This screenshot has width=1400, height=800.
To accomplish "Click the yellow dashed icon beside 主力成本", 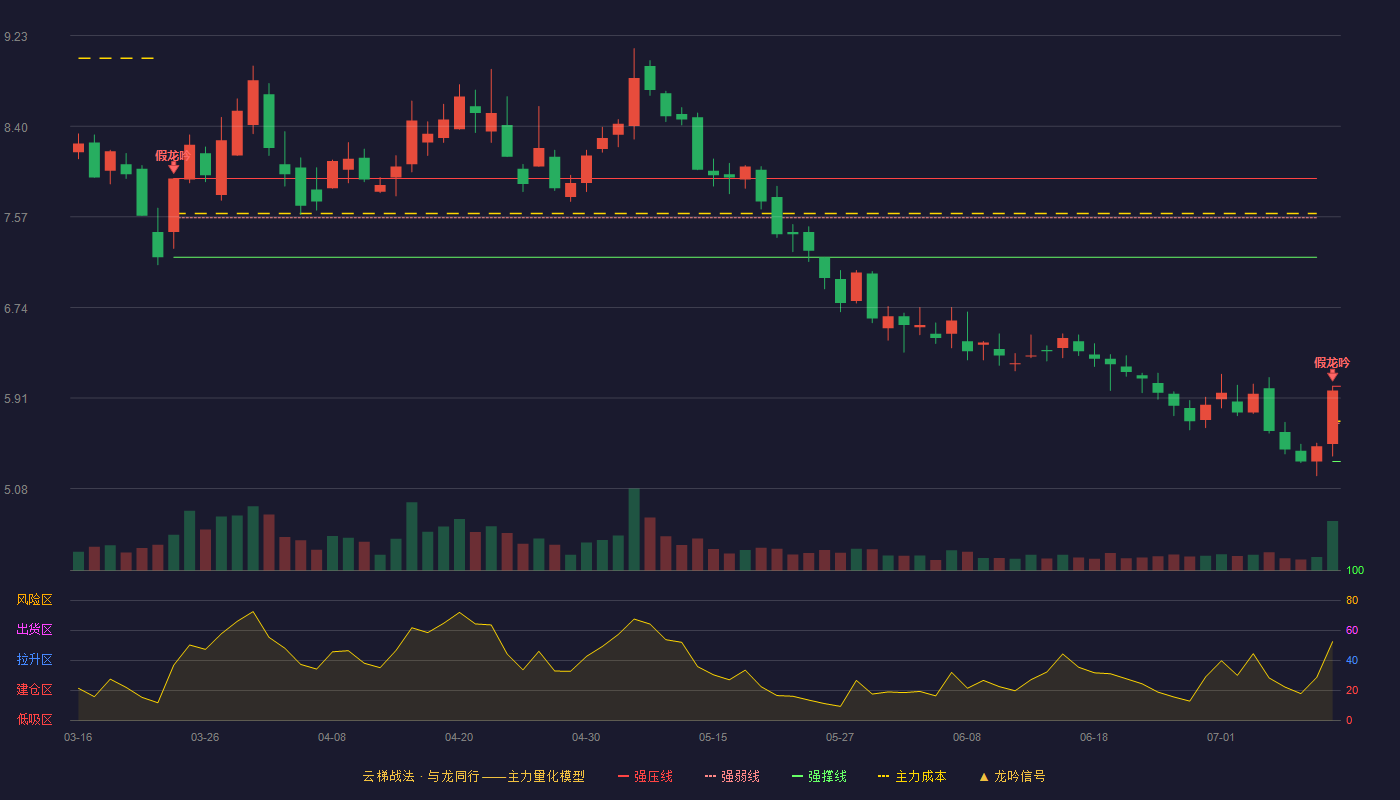I will coord(883,776).
